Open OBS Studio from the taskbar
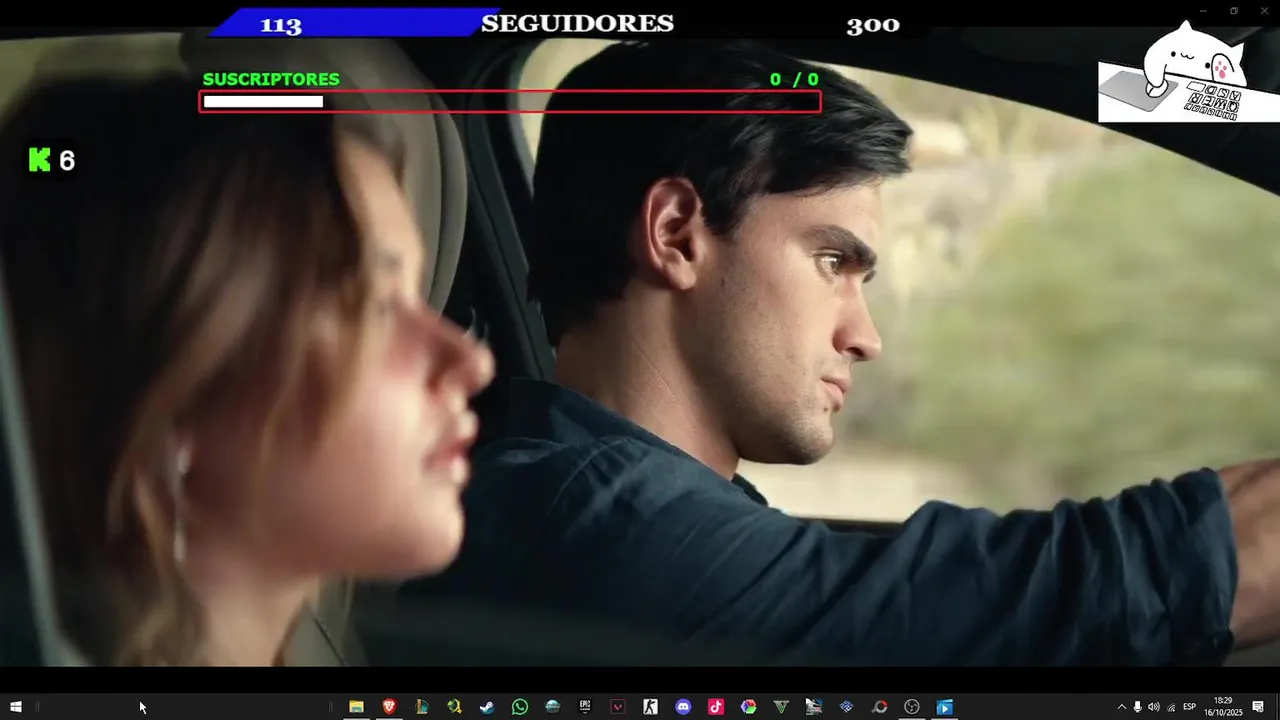 click(912, 707)
